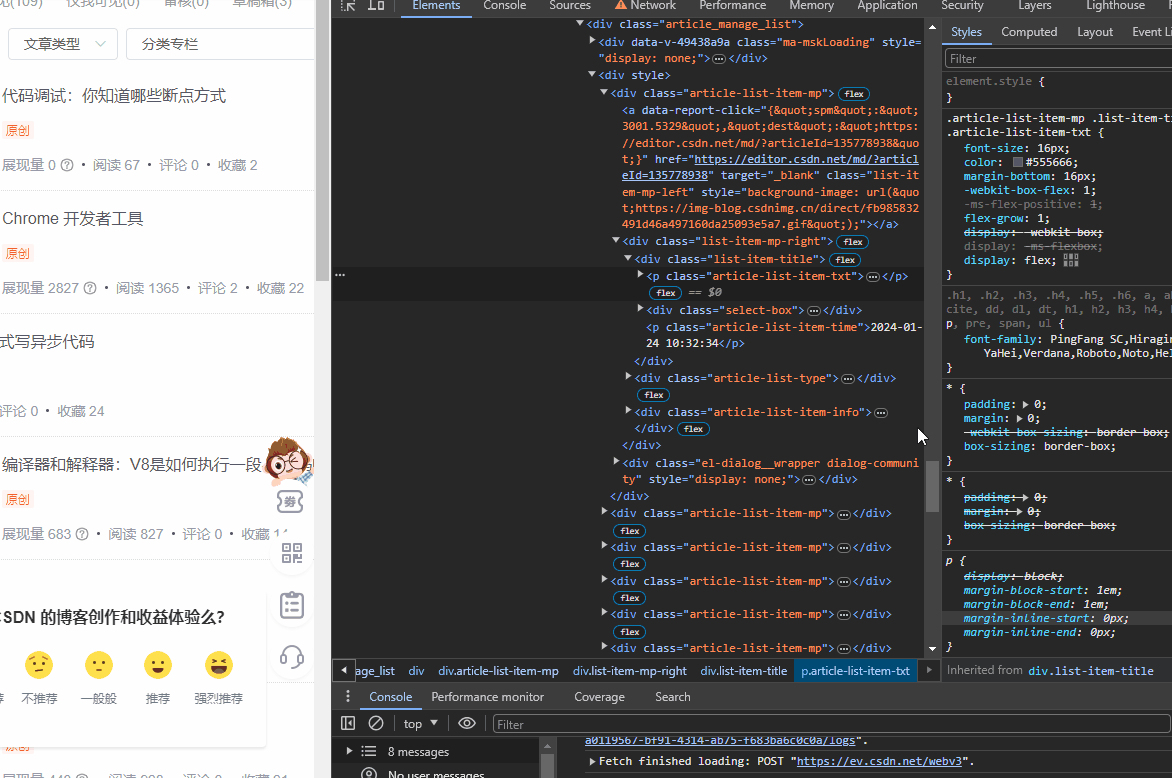Expand the el-dialog__wrapper div node
The height and width of the screenshot is (778, 1172).
click(x=616, y=462)
